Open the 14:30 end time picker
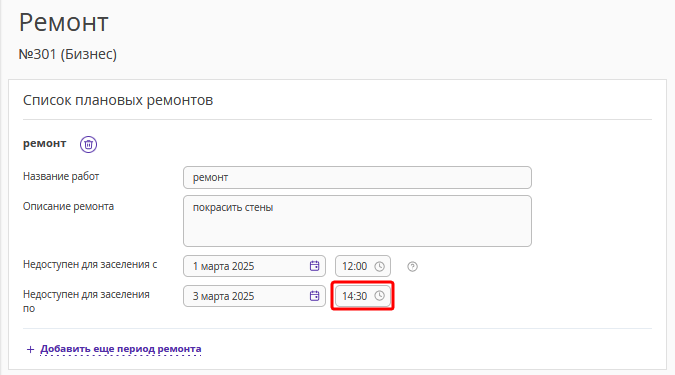 point(363,296)
